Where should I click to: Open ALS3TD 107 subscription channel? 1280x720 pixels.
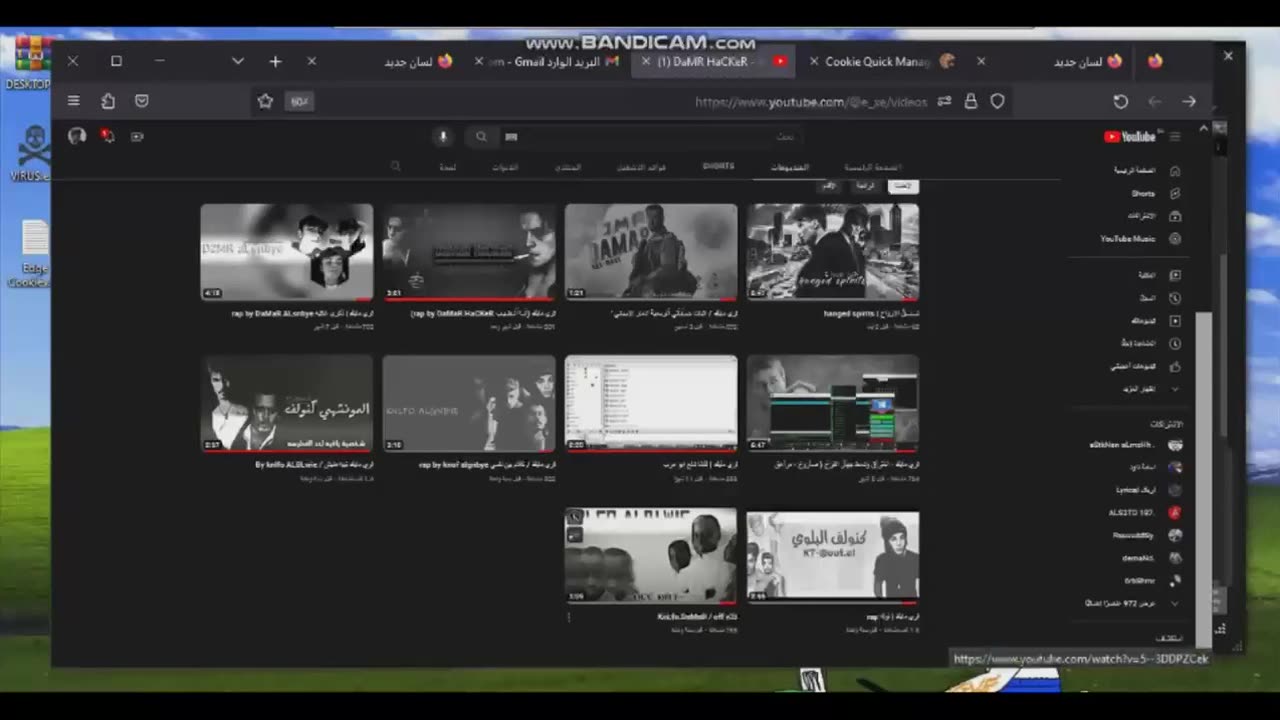coord(1148,513)
